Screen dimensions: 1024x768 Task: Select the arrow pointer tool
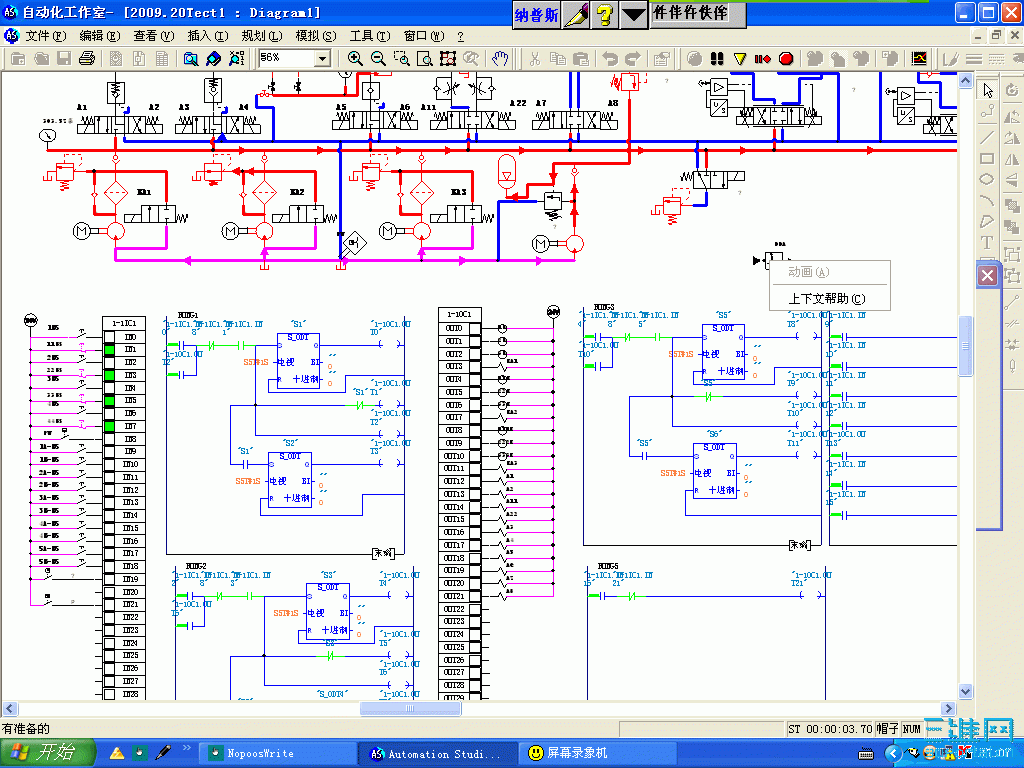point(987,90)
